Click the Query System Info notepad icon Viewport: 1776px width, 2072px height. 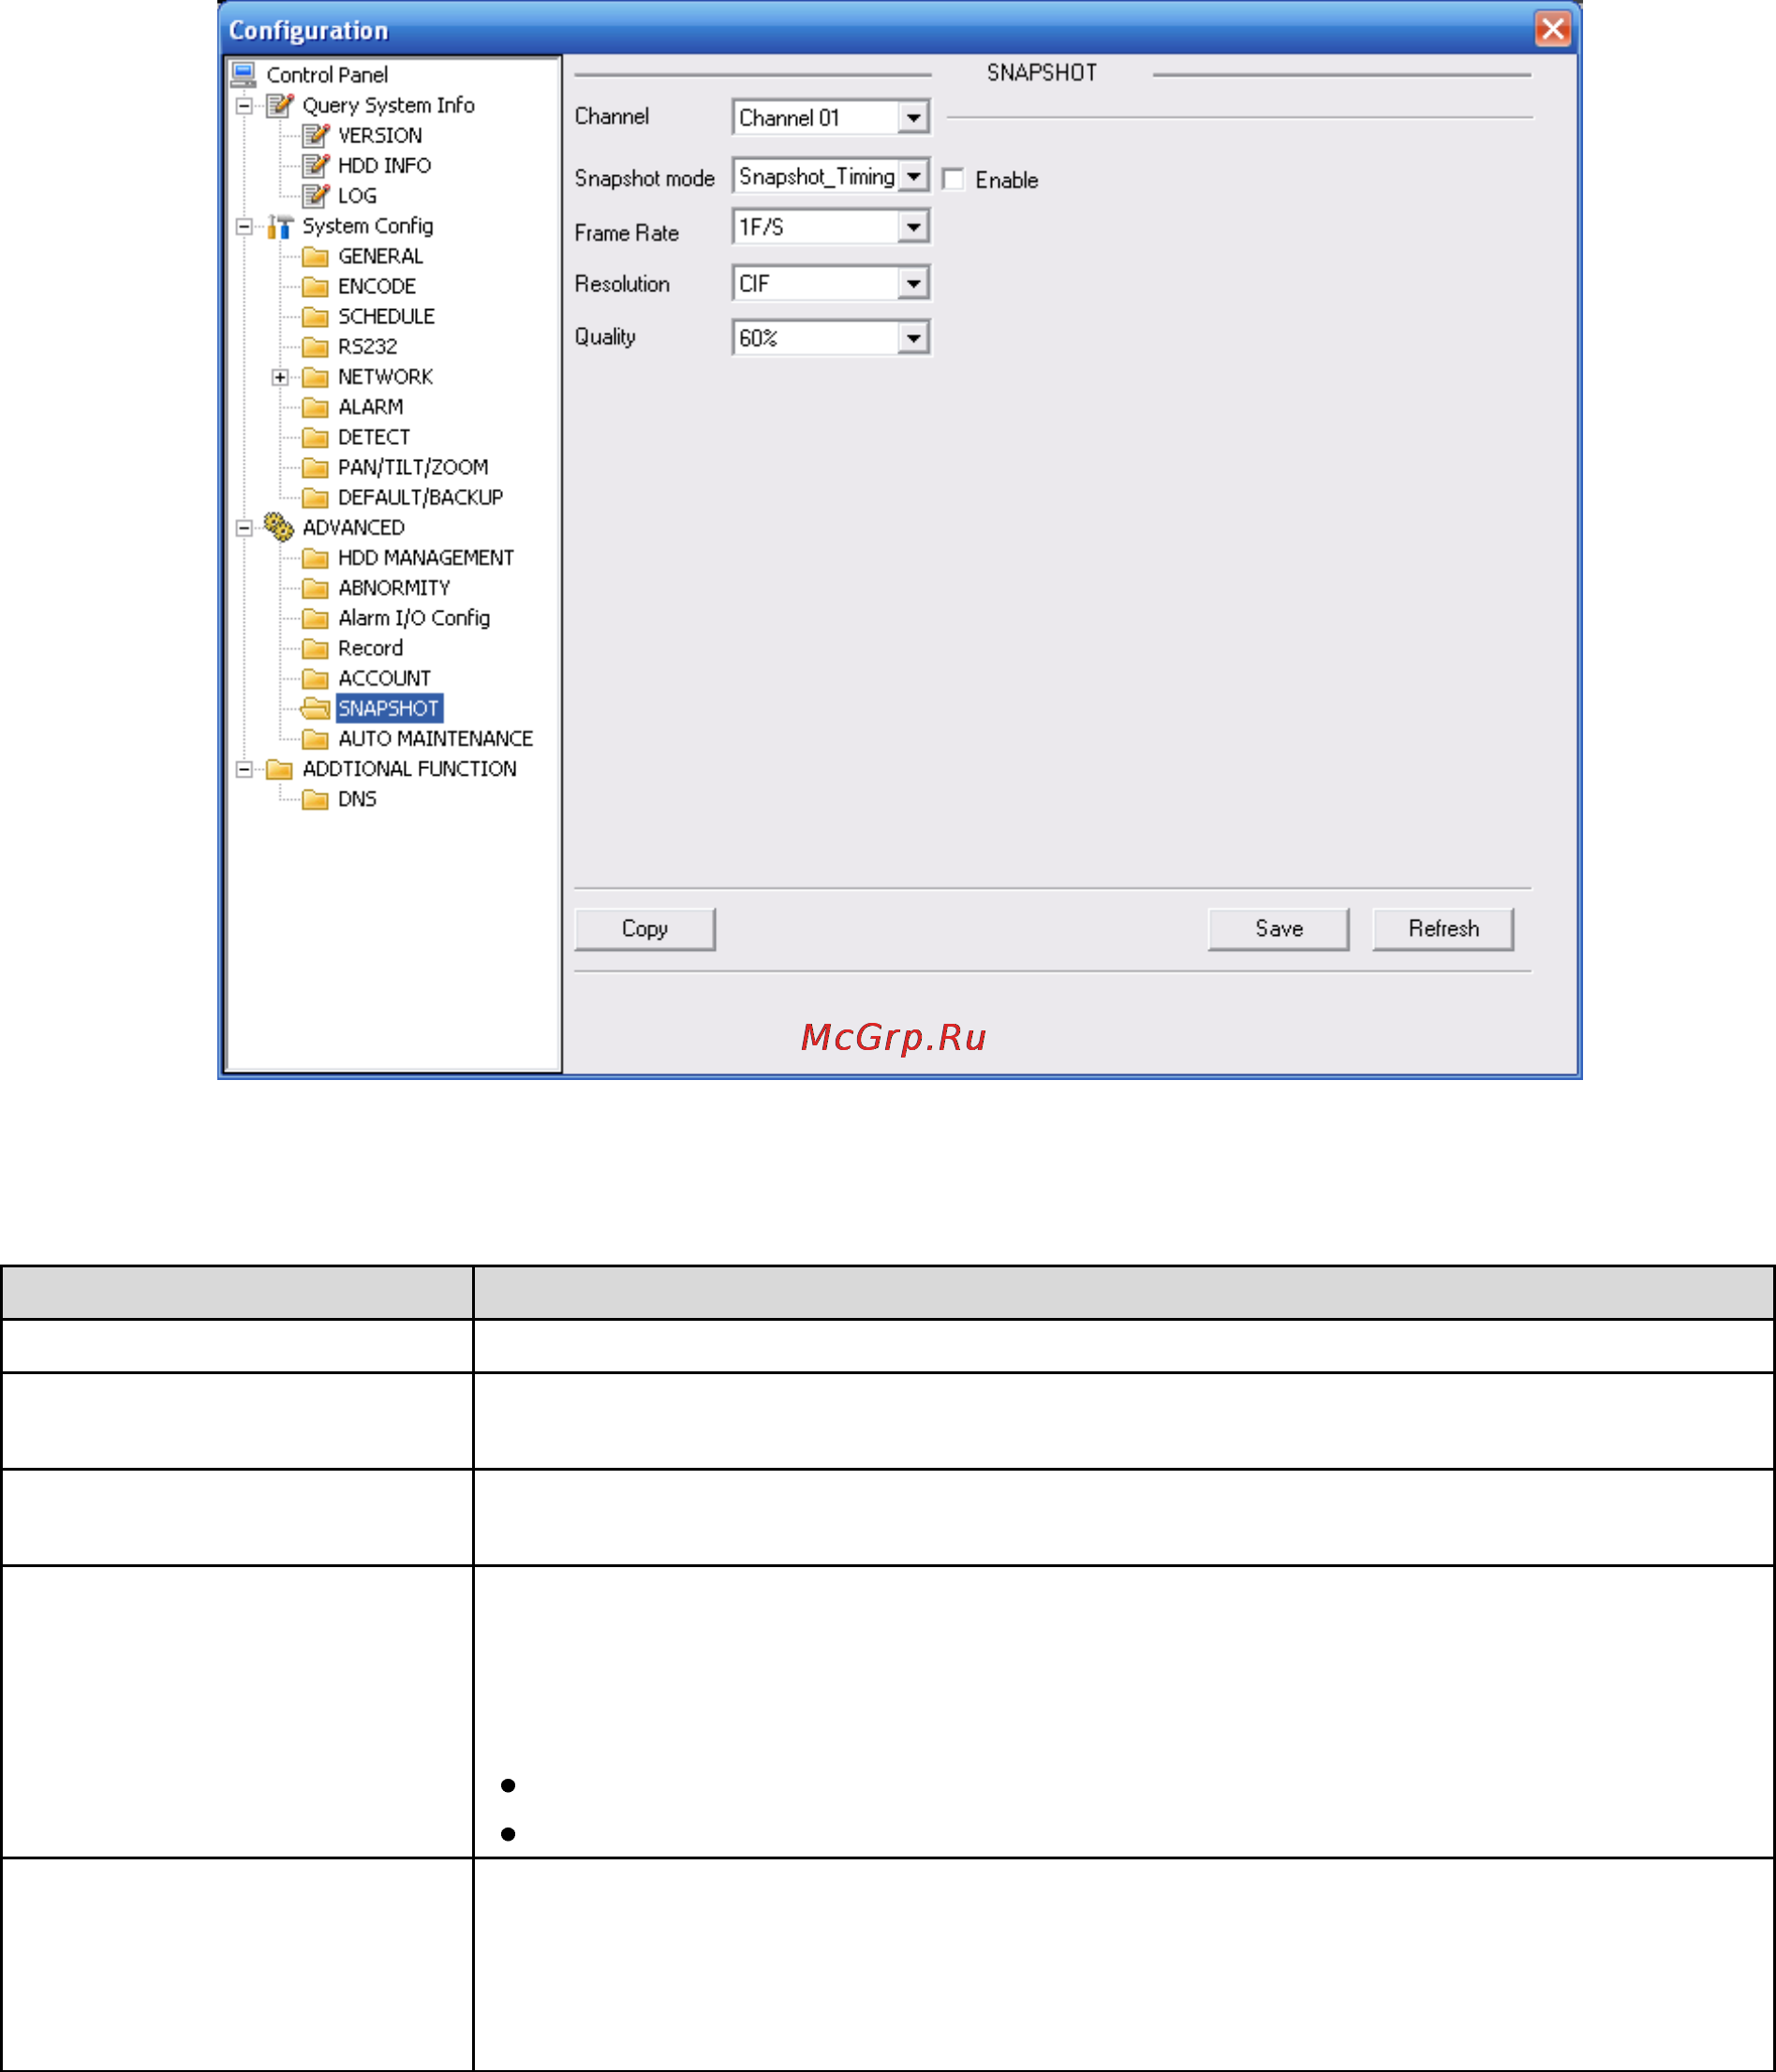click(x=280, y=105)
